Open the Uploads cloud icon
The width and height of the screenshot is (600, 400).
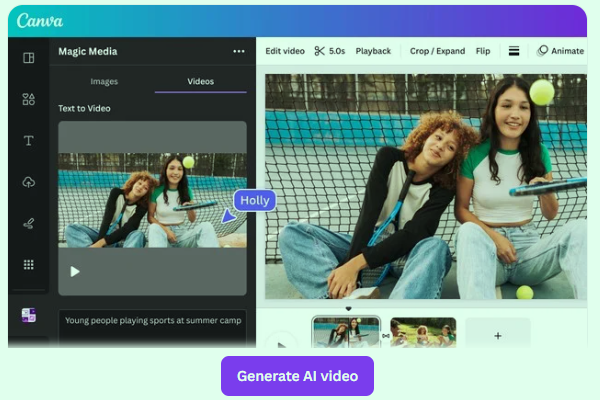[x=28, y=182]
